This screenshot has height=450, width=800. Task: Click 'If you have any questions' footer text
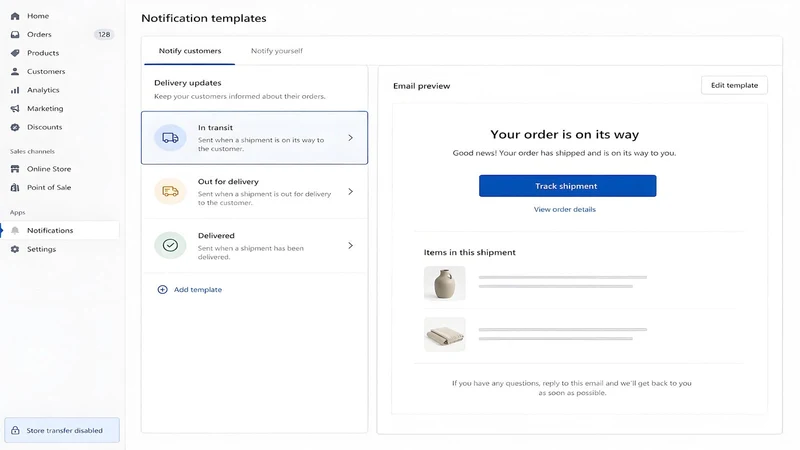(571, 388)
